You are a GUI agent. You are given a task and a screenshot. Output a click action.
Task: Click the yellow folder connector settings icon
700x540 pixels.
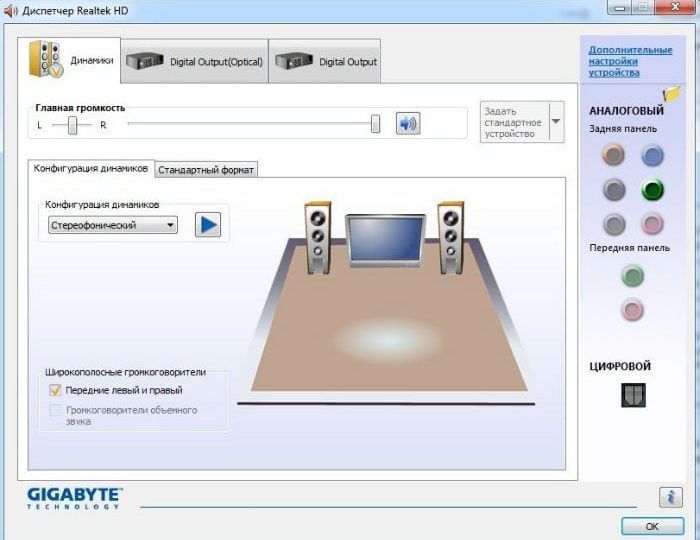coord(671,94)
